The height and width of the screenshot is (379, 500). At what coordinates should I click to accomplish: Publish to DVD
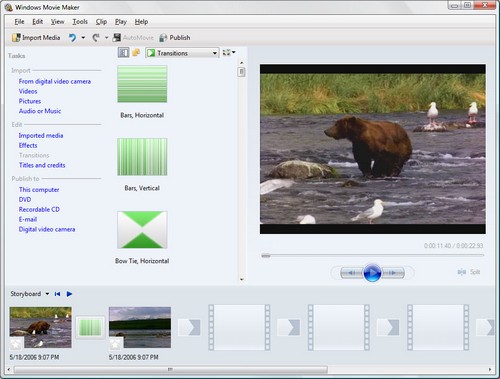25,200
